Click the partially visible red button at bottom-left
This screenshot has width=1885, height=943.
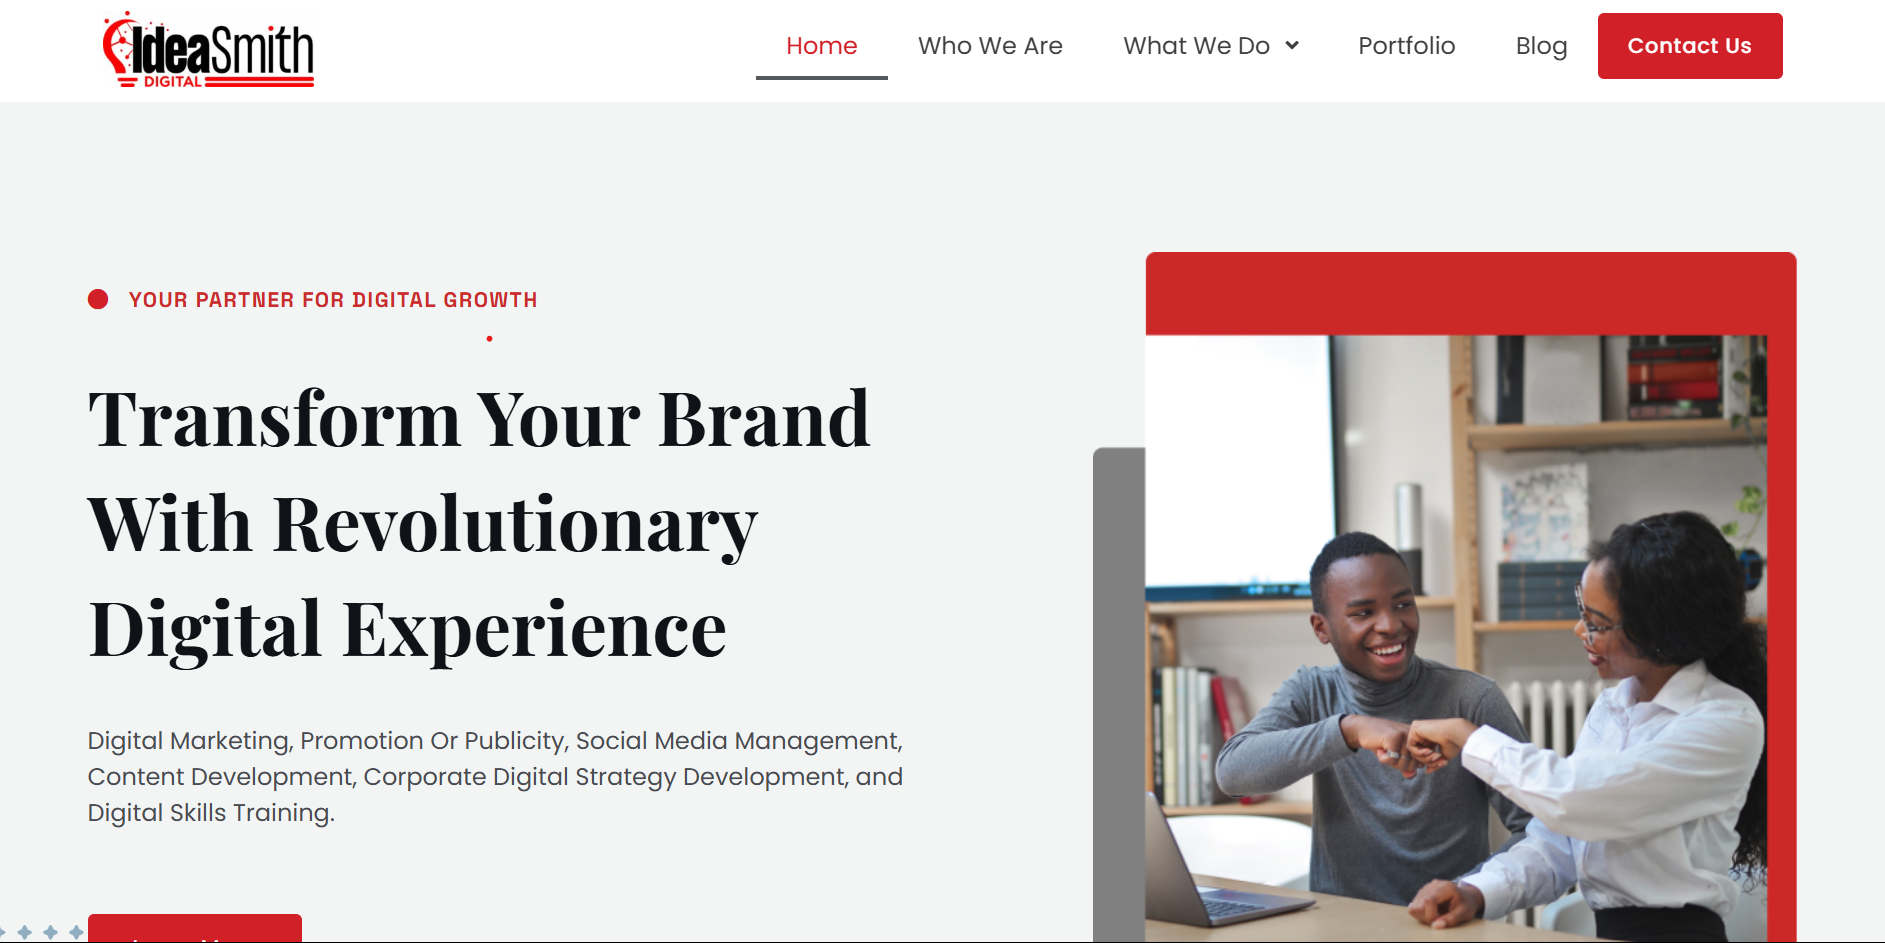(195, 928)
